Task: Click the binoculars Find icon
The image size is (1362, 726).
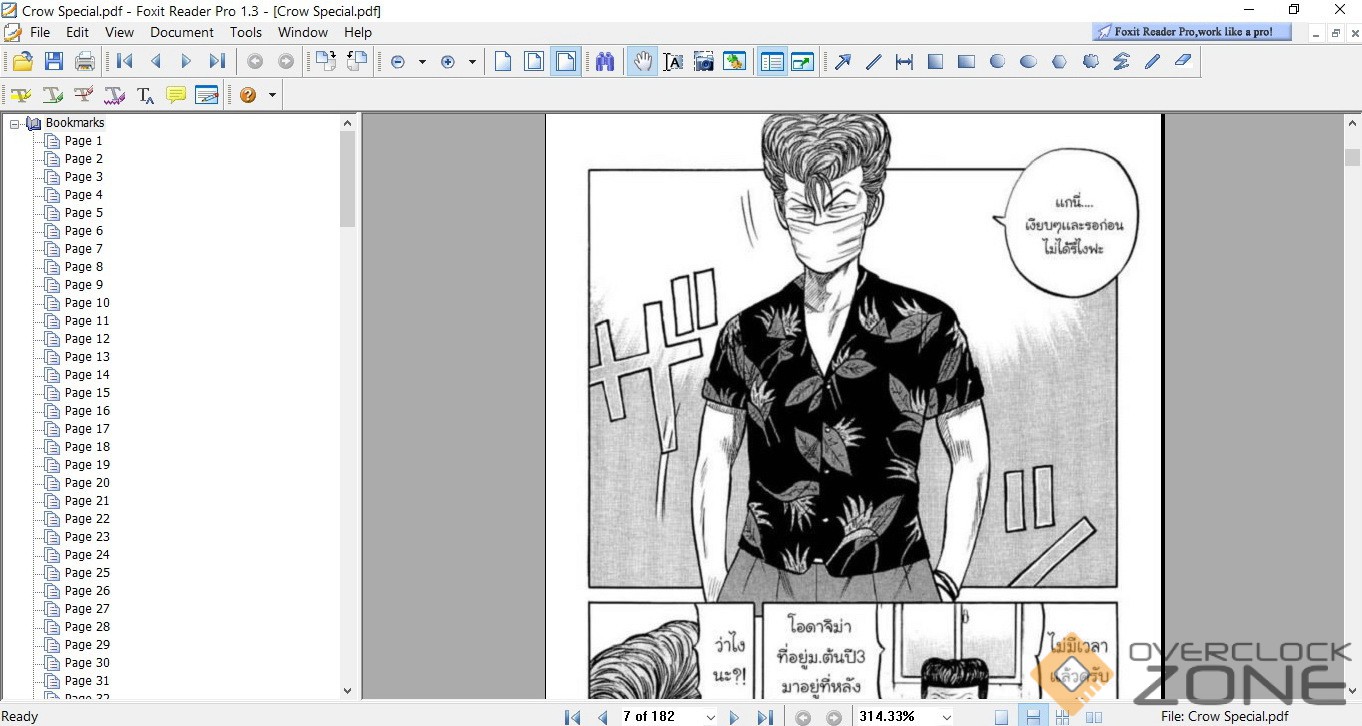Action: [x=605, y=62]
